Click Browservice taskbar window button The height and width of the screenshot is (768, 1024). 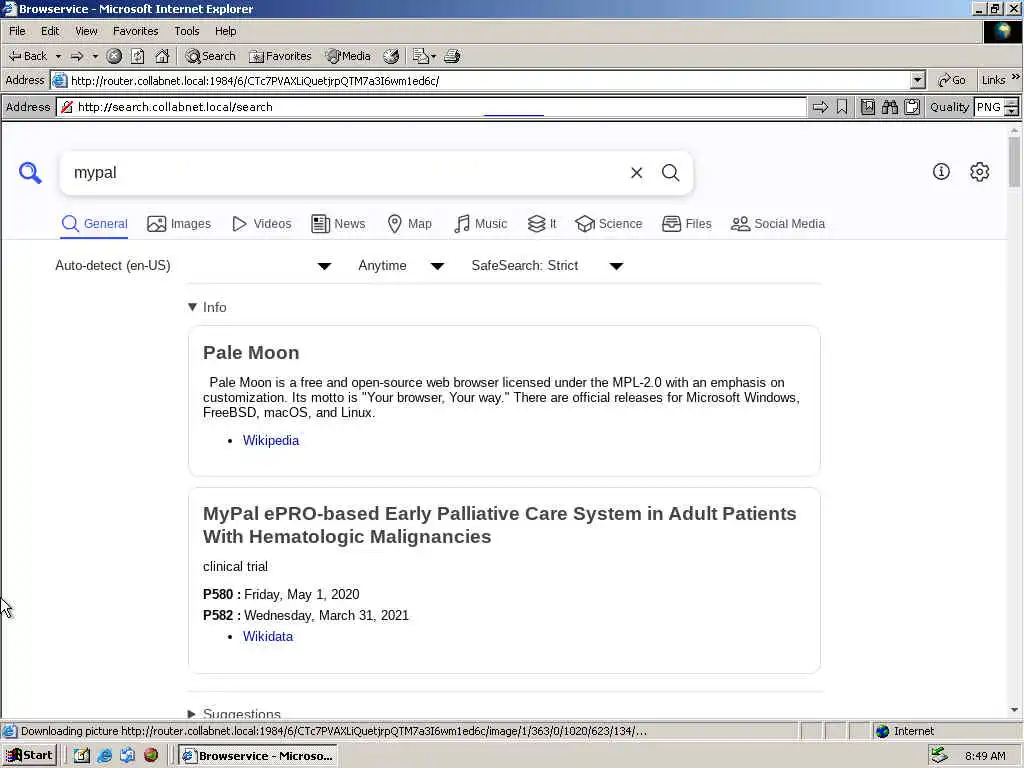tap(258, 756)
